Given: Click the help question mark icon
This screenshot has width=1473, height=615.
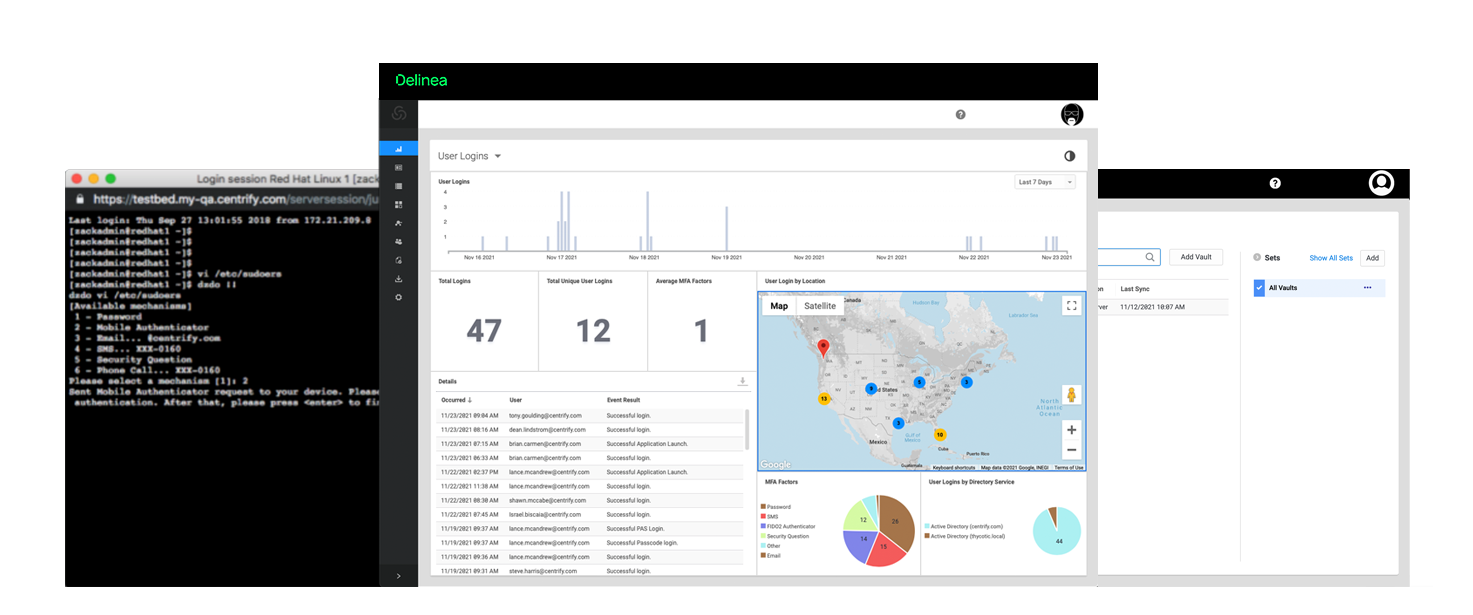Looking at the screenshot, I should [960, 114].
